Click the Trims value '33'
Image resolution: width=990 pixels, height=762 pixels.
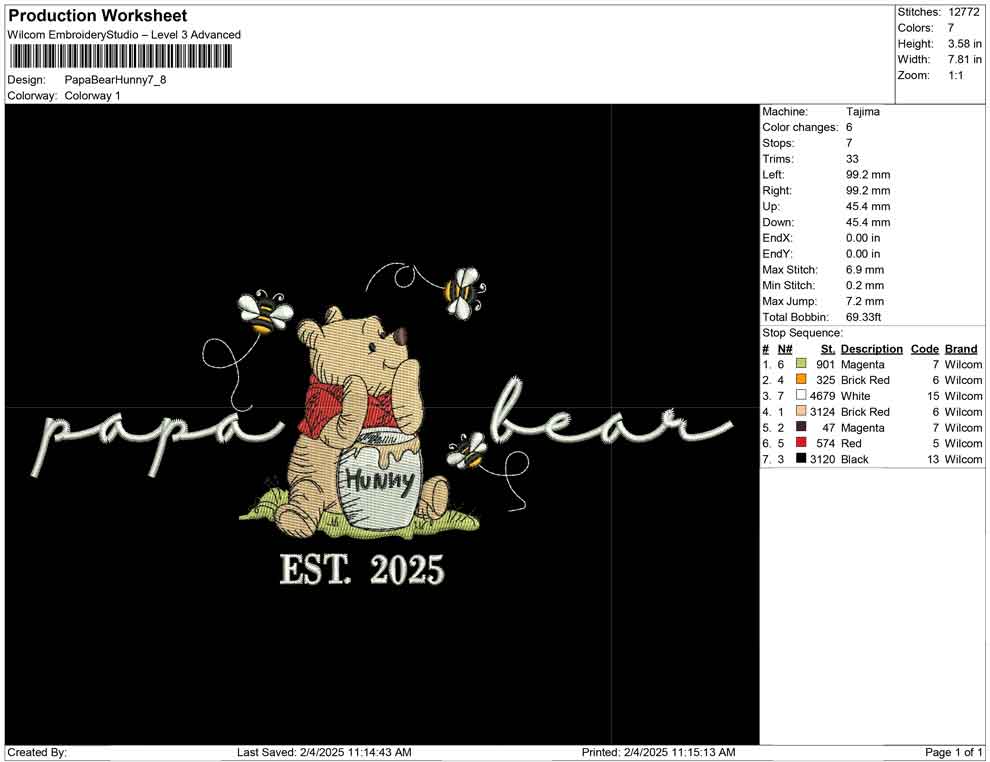852,159
